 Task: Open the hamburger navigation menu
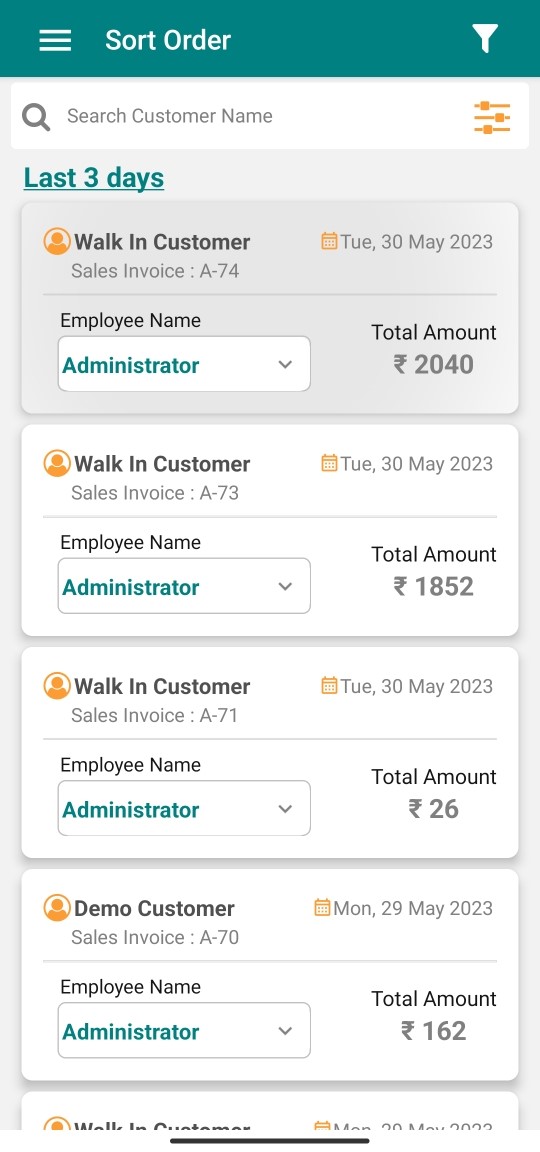(55, 40)
